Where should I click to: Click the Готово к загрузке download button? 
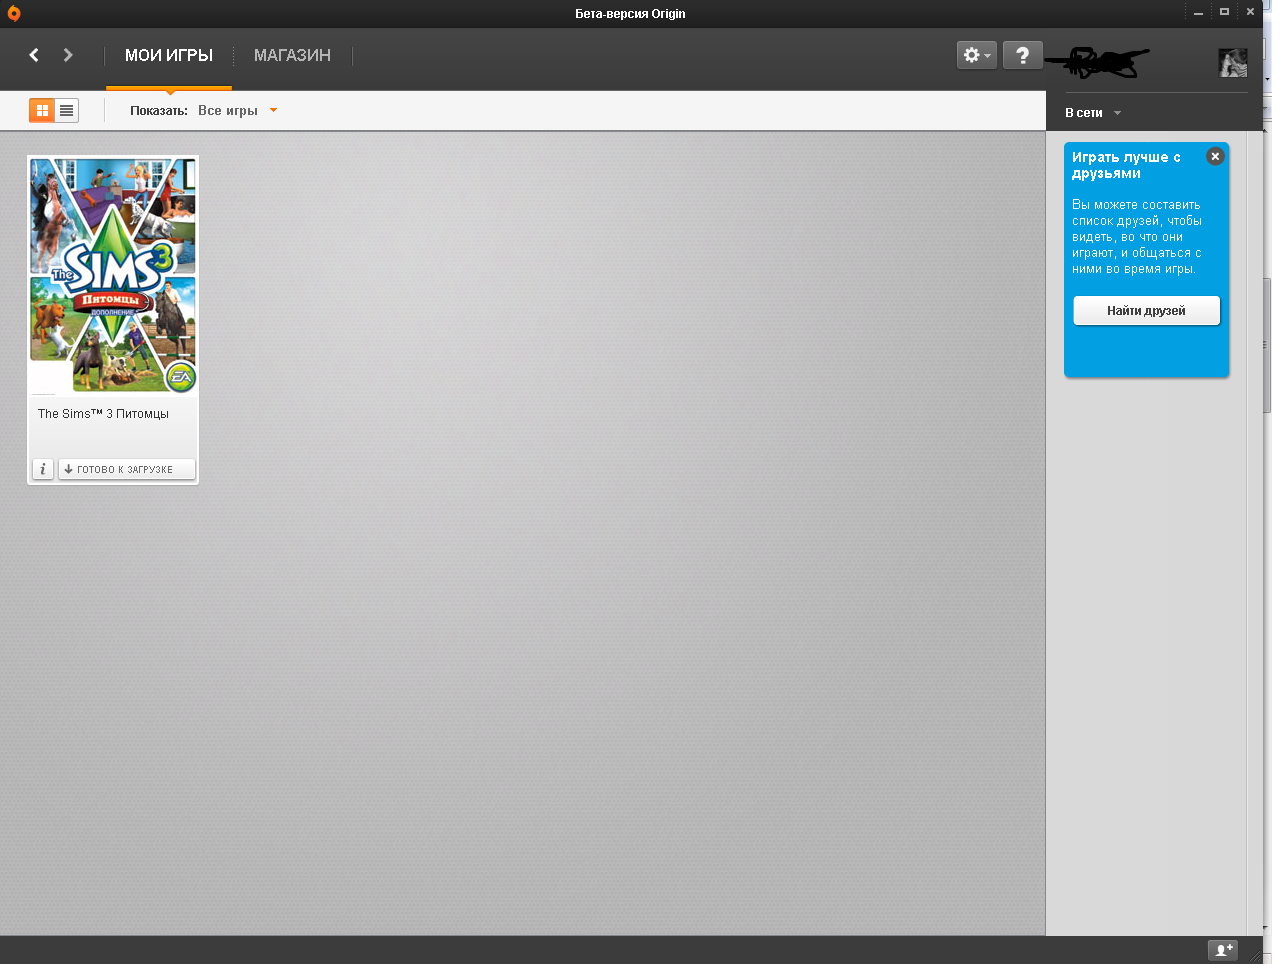[126, 469]
